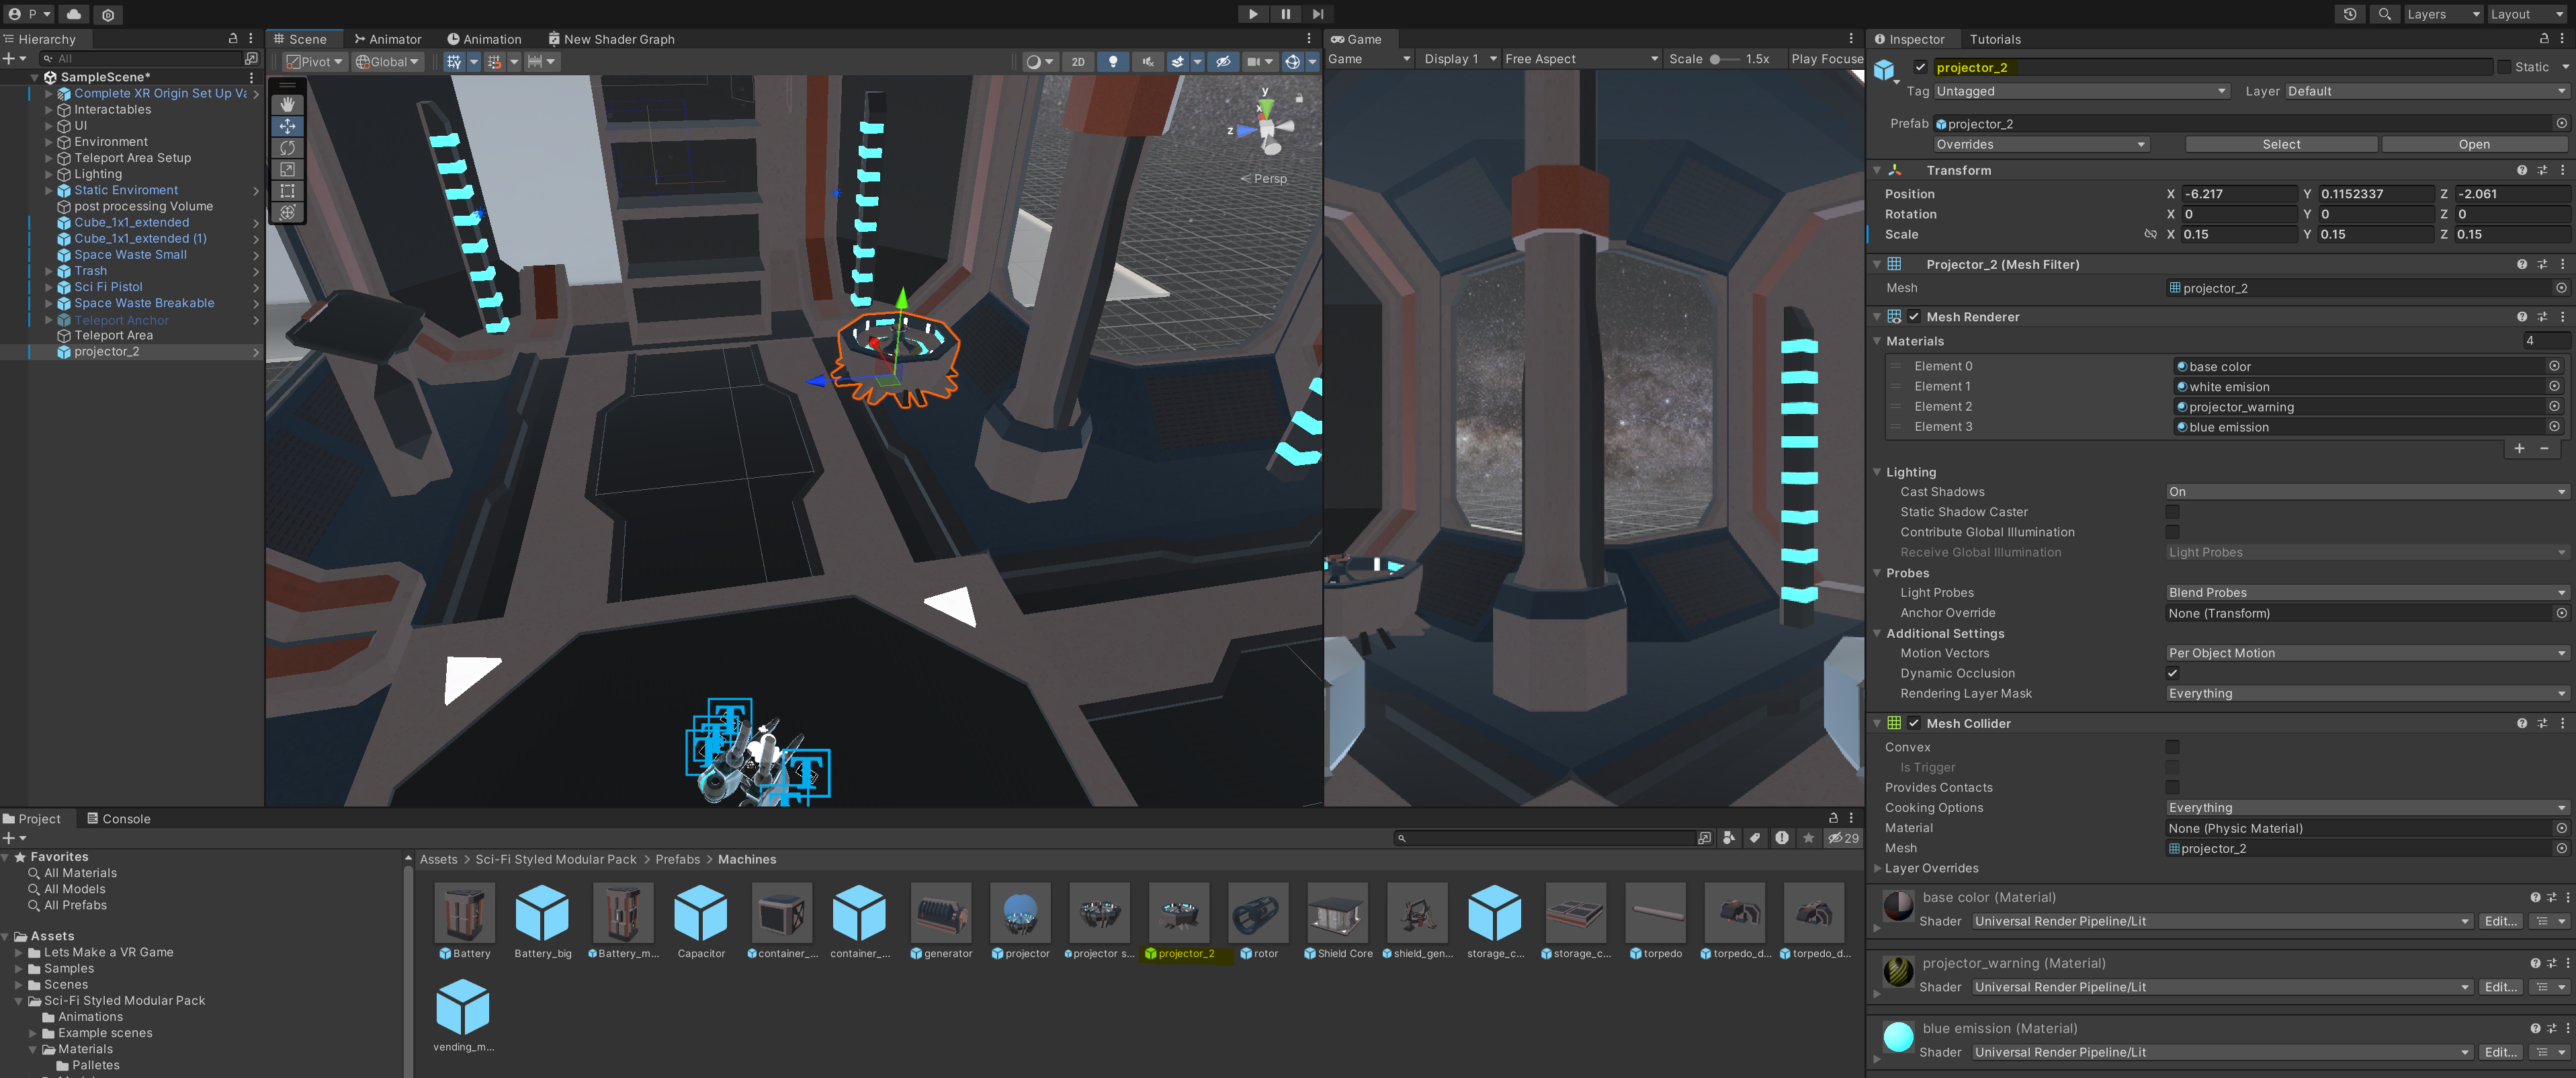Toggle the Static checkbox
2576x1078 pixels.
coord(2503,67)
